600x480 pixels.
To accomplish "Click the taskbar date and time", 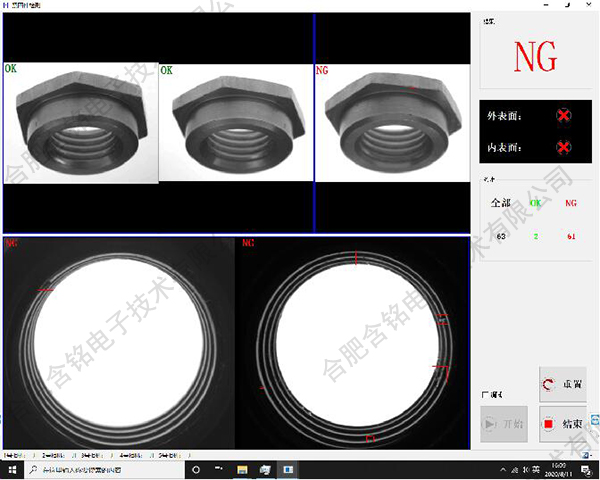I will point(557,469).
